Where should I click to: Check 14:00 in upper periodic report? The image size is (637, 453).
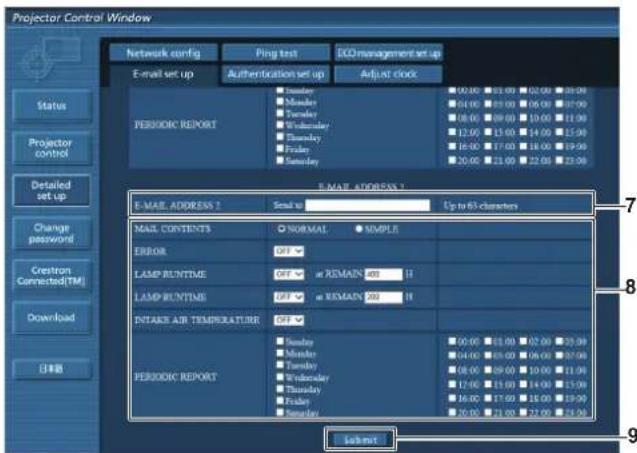pyautogui.click(x=524, y=132)
